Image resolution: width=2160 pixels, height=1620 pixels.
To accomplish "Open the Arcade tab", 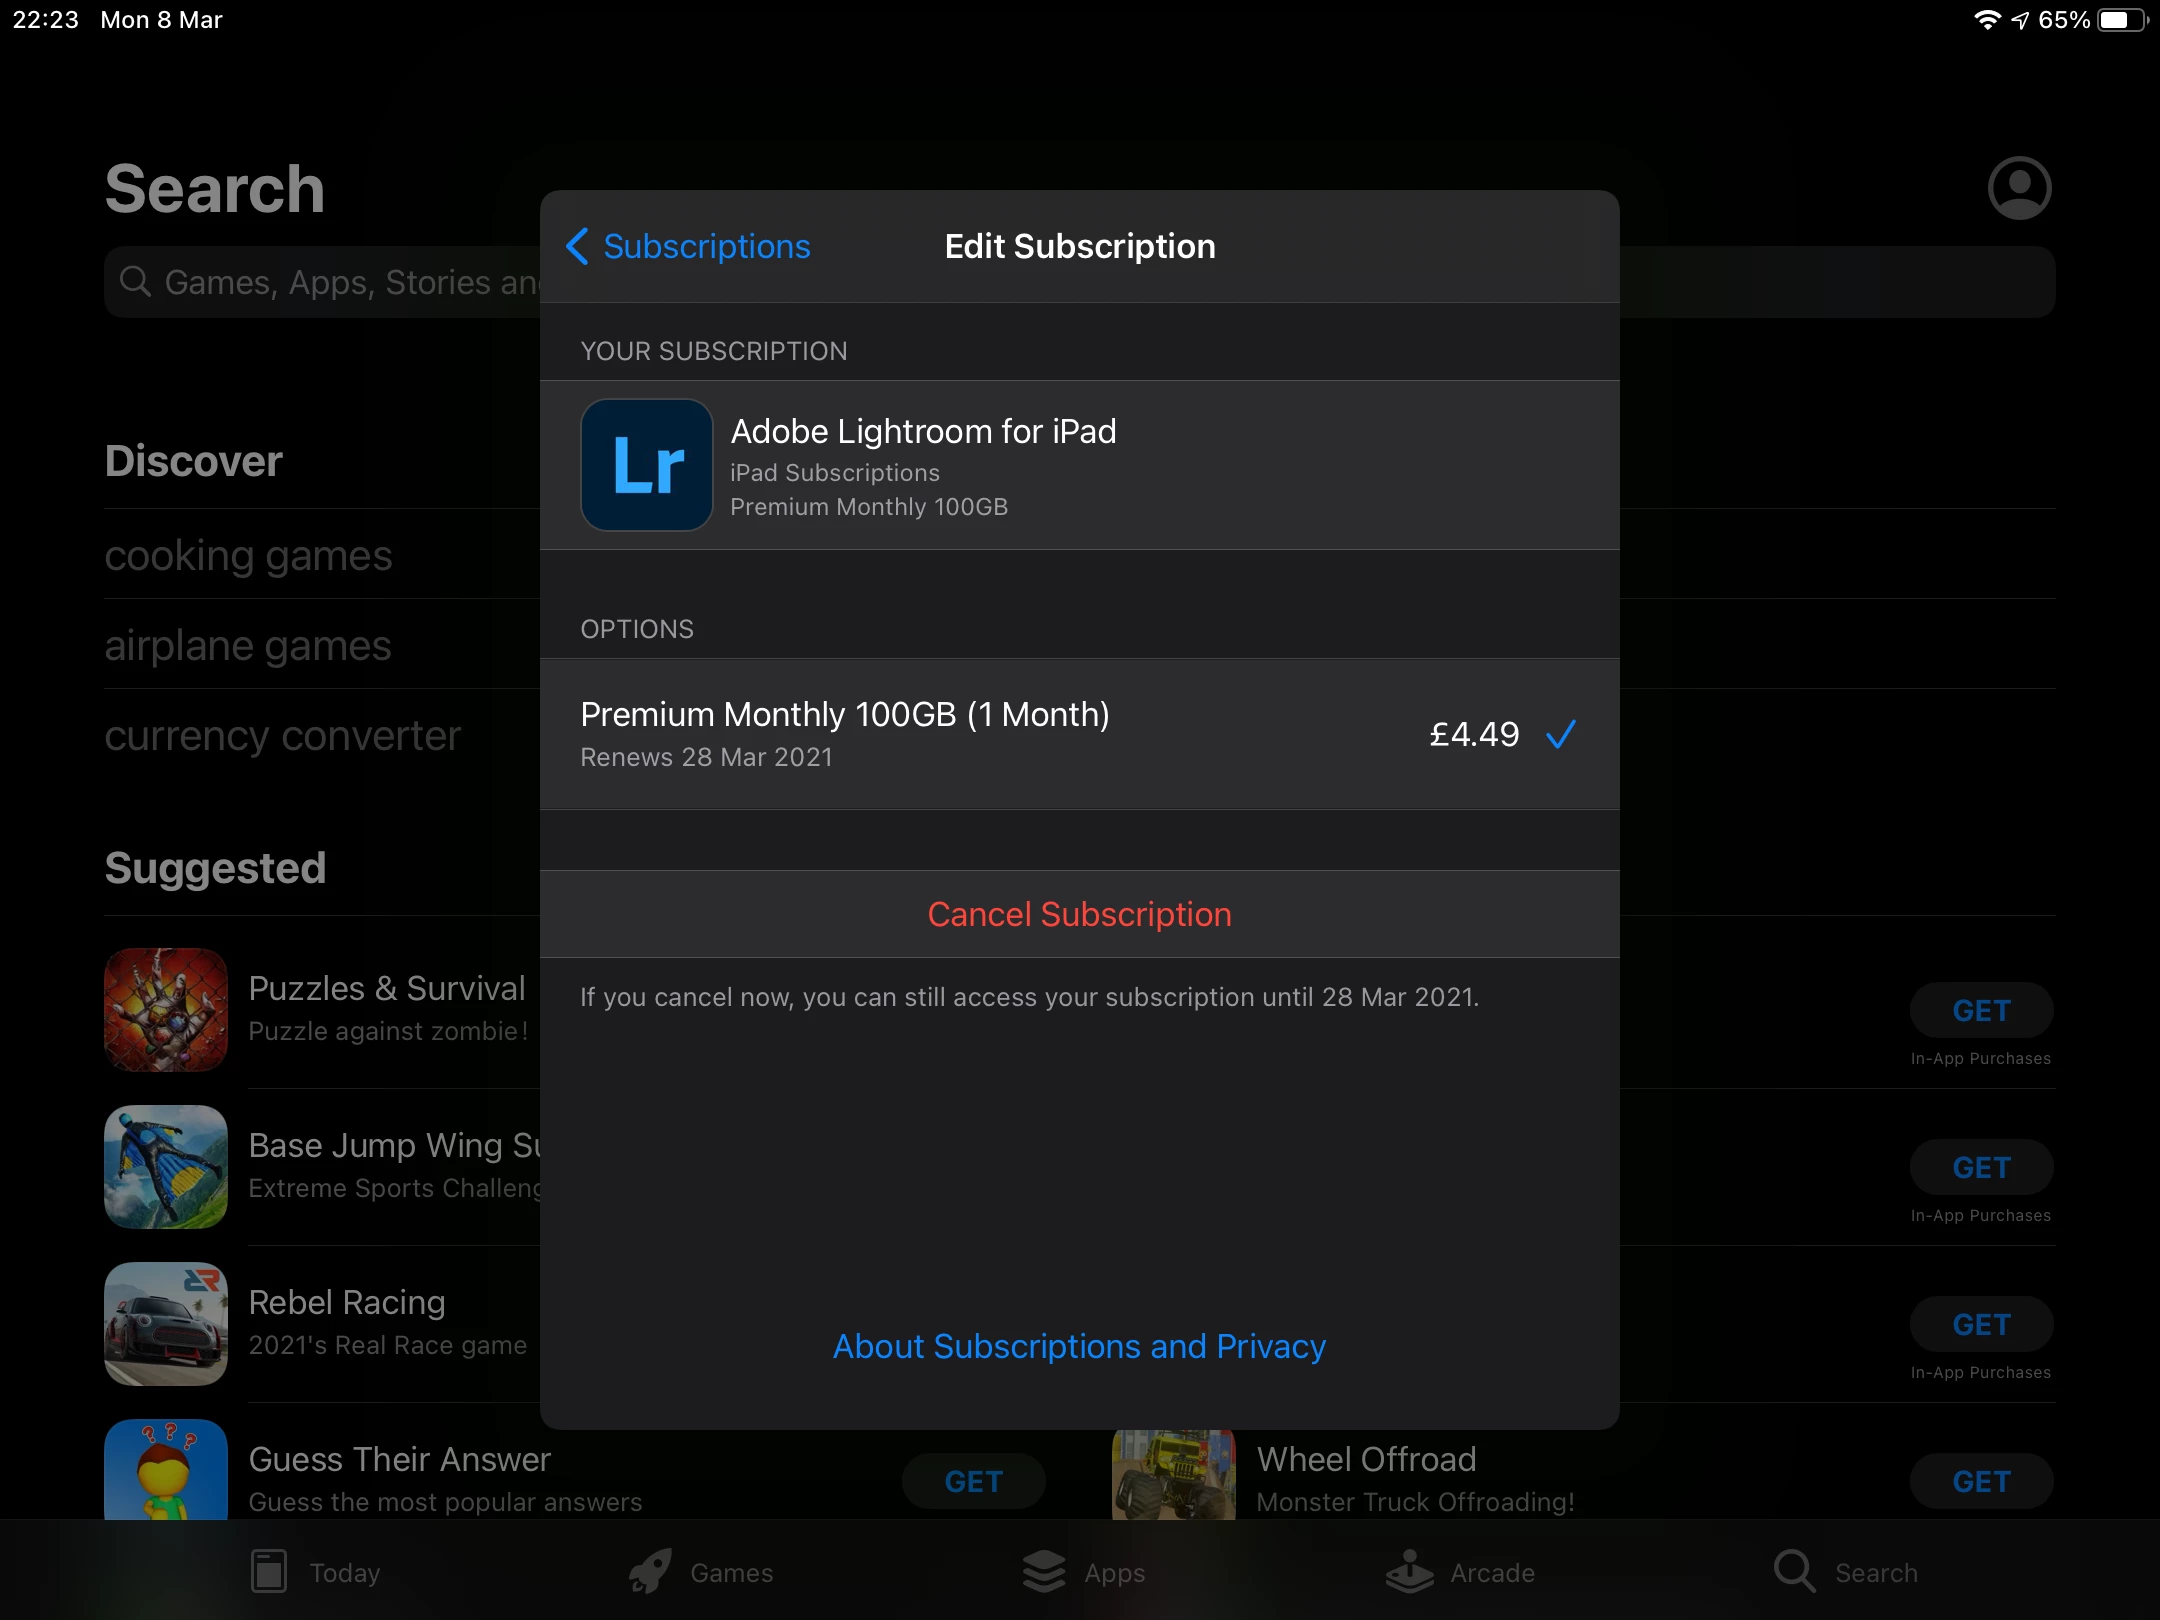I will pyautogui.click(x=1461, y=1572).
